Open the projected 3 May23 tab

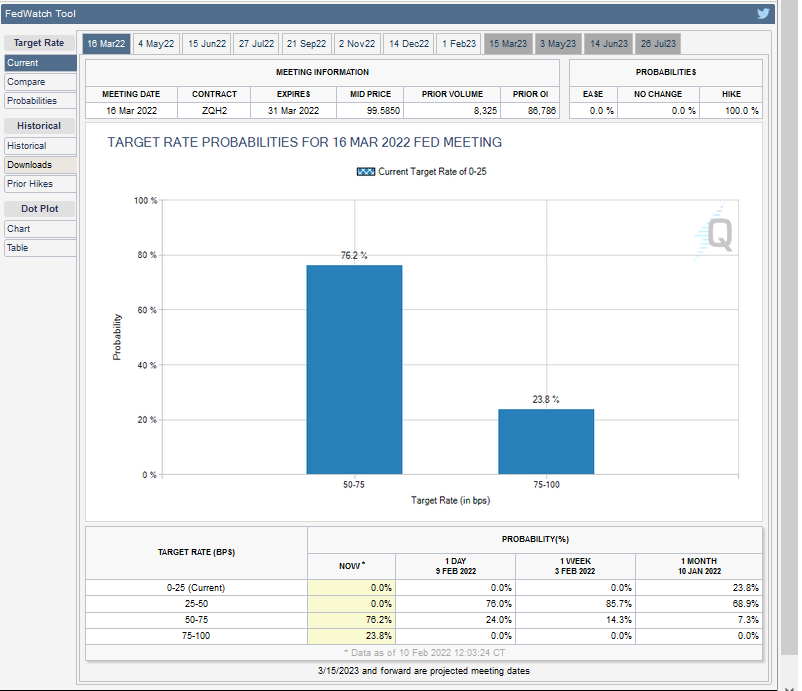click(x=558, y=43)
